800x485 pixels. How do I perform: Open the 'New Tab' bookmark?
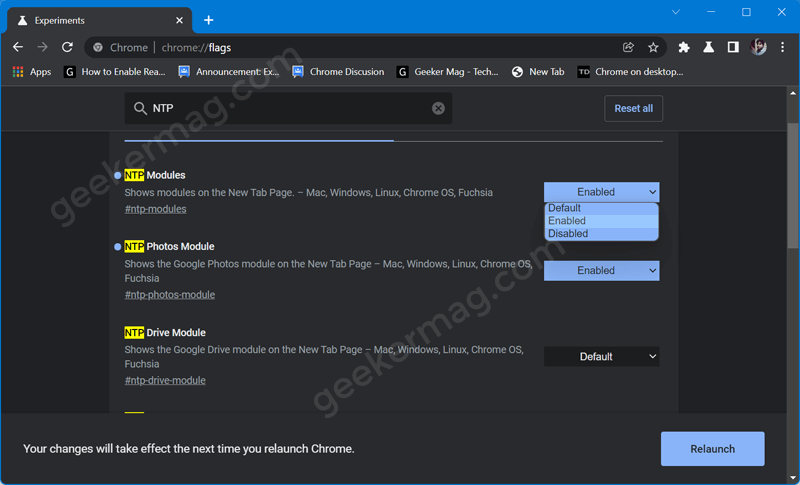538,72
